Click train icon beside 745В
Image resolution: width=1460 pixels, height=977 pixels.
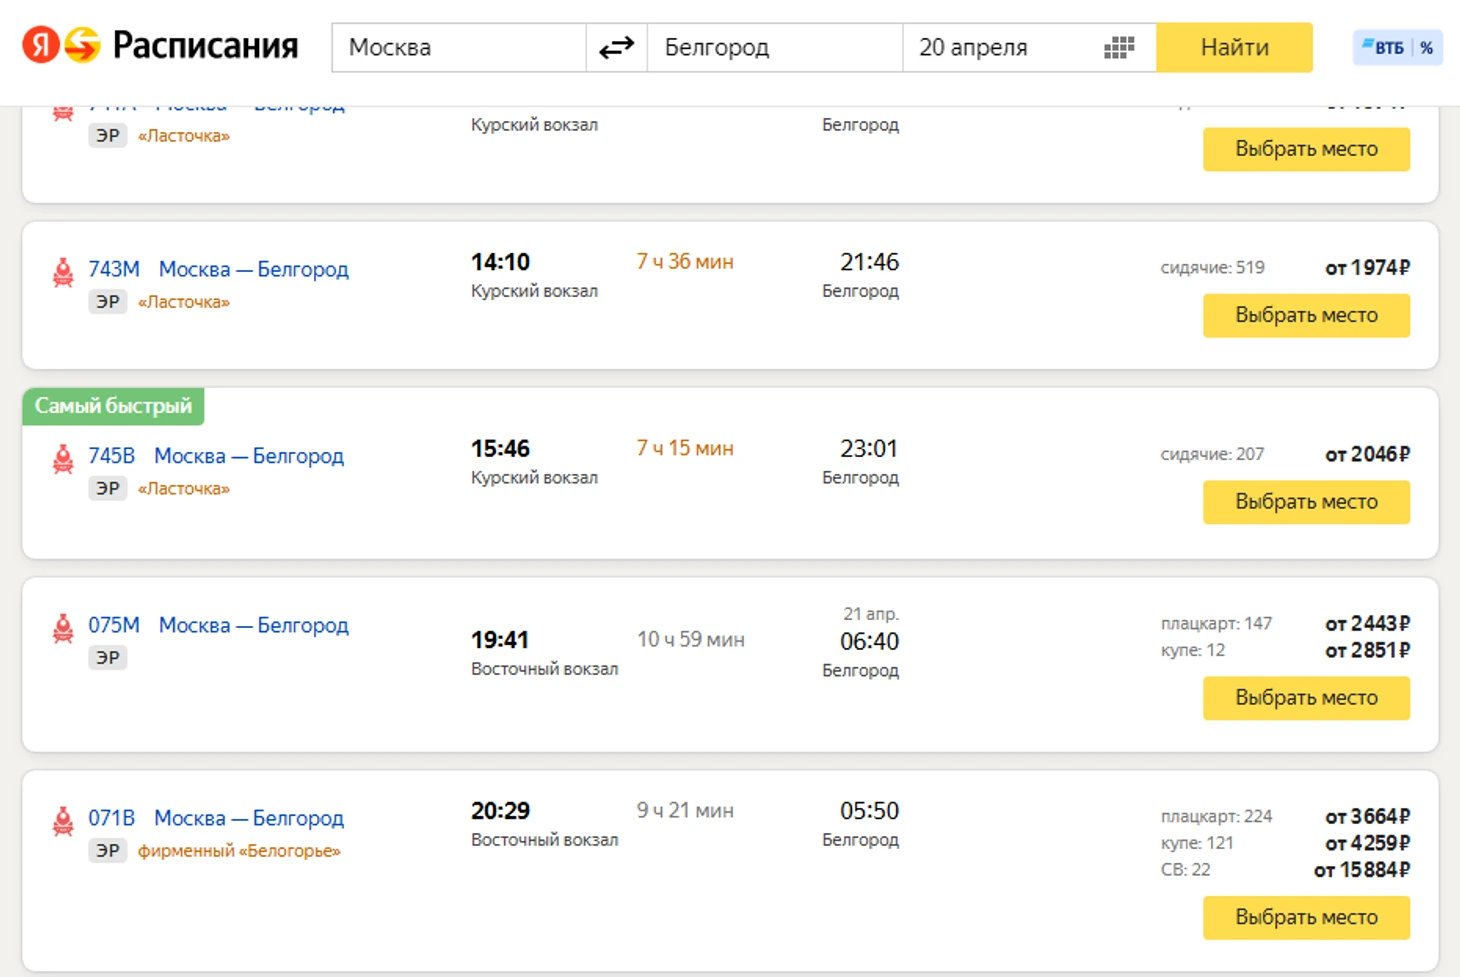click(63, 458)
